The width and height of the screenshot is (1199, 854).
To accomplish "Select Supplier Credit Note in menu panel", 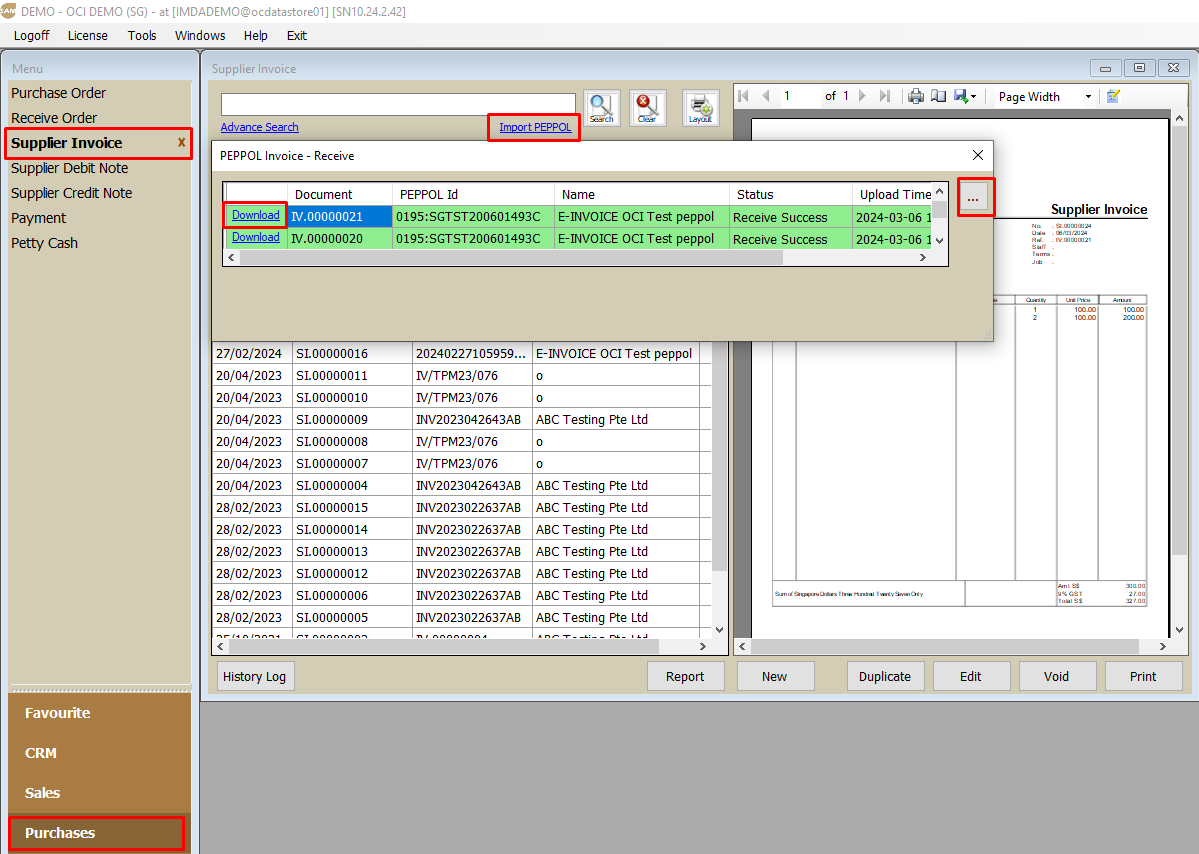I will [71, 193].
